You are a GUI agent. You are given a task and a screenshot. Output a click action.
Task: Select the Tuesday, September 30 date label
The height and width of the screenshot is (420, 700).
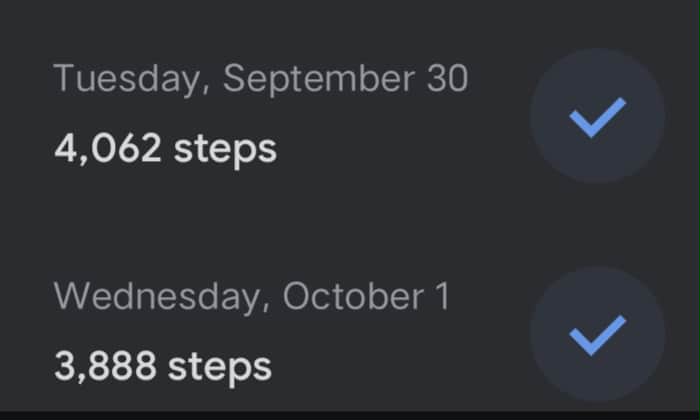click(x=260, y=80)
